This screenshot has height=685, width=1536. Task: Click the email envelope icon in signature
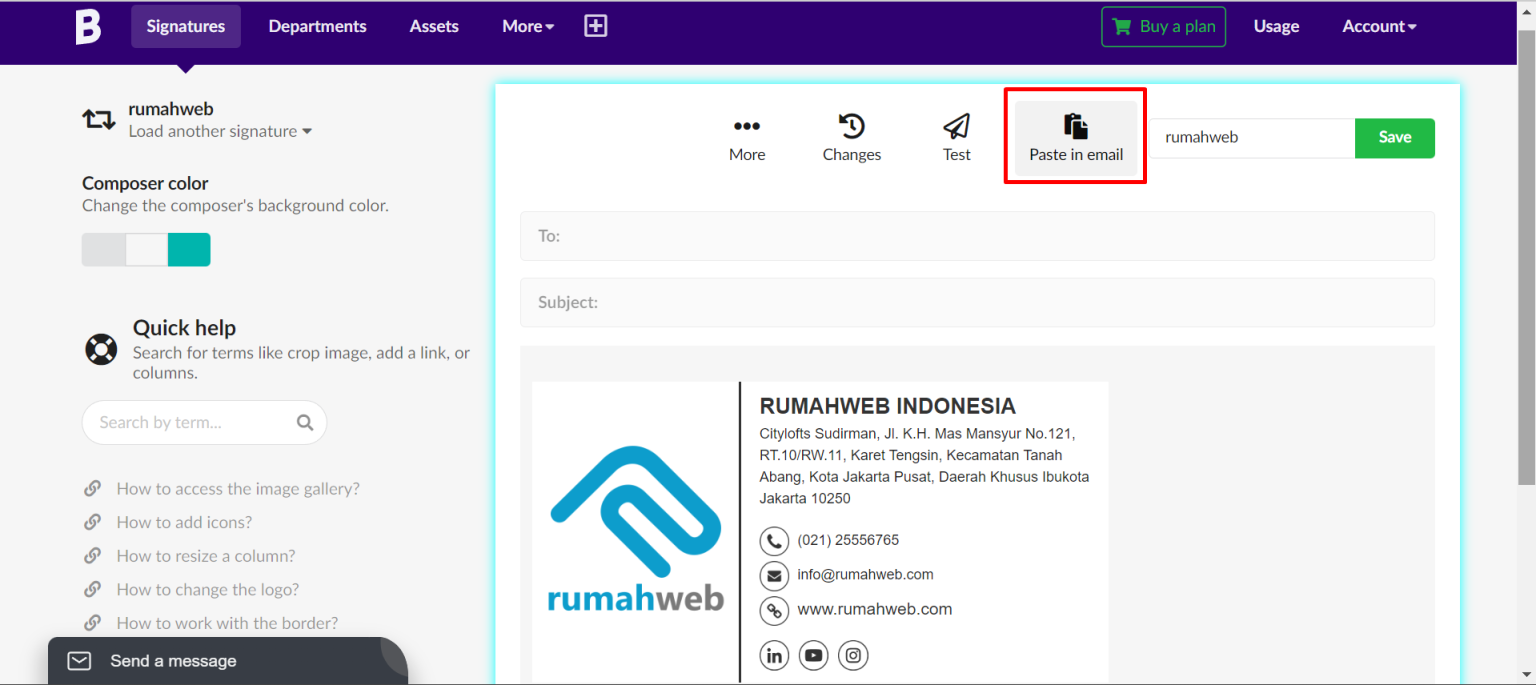coord(774,576)
